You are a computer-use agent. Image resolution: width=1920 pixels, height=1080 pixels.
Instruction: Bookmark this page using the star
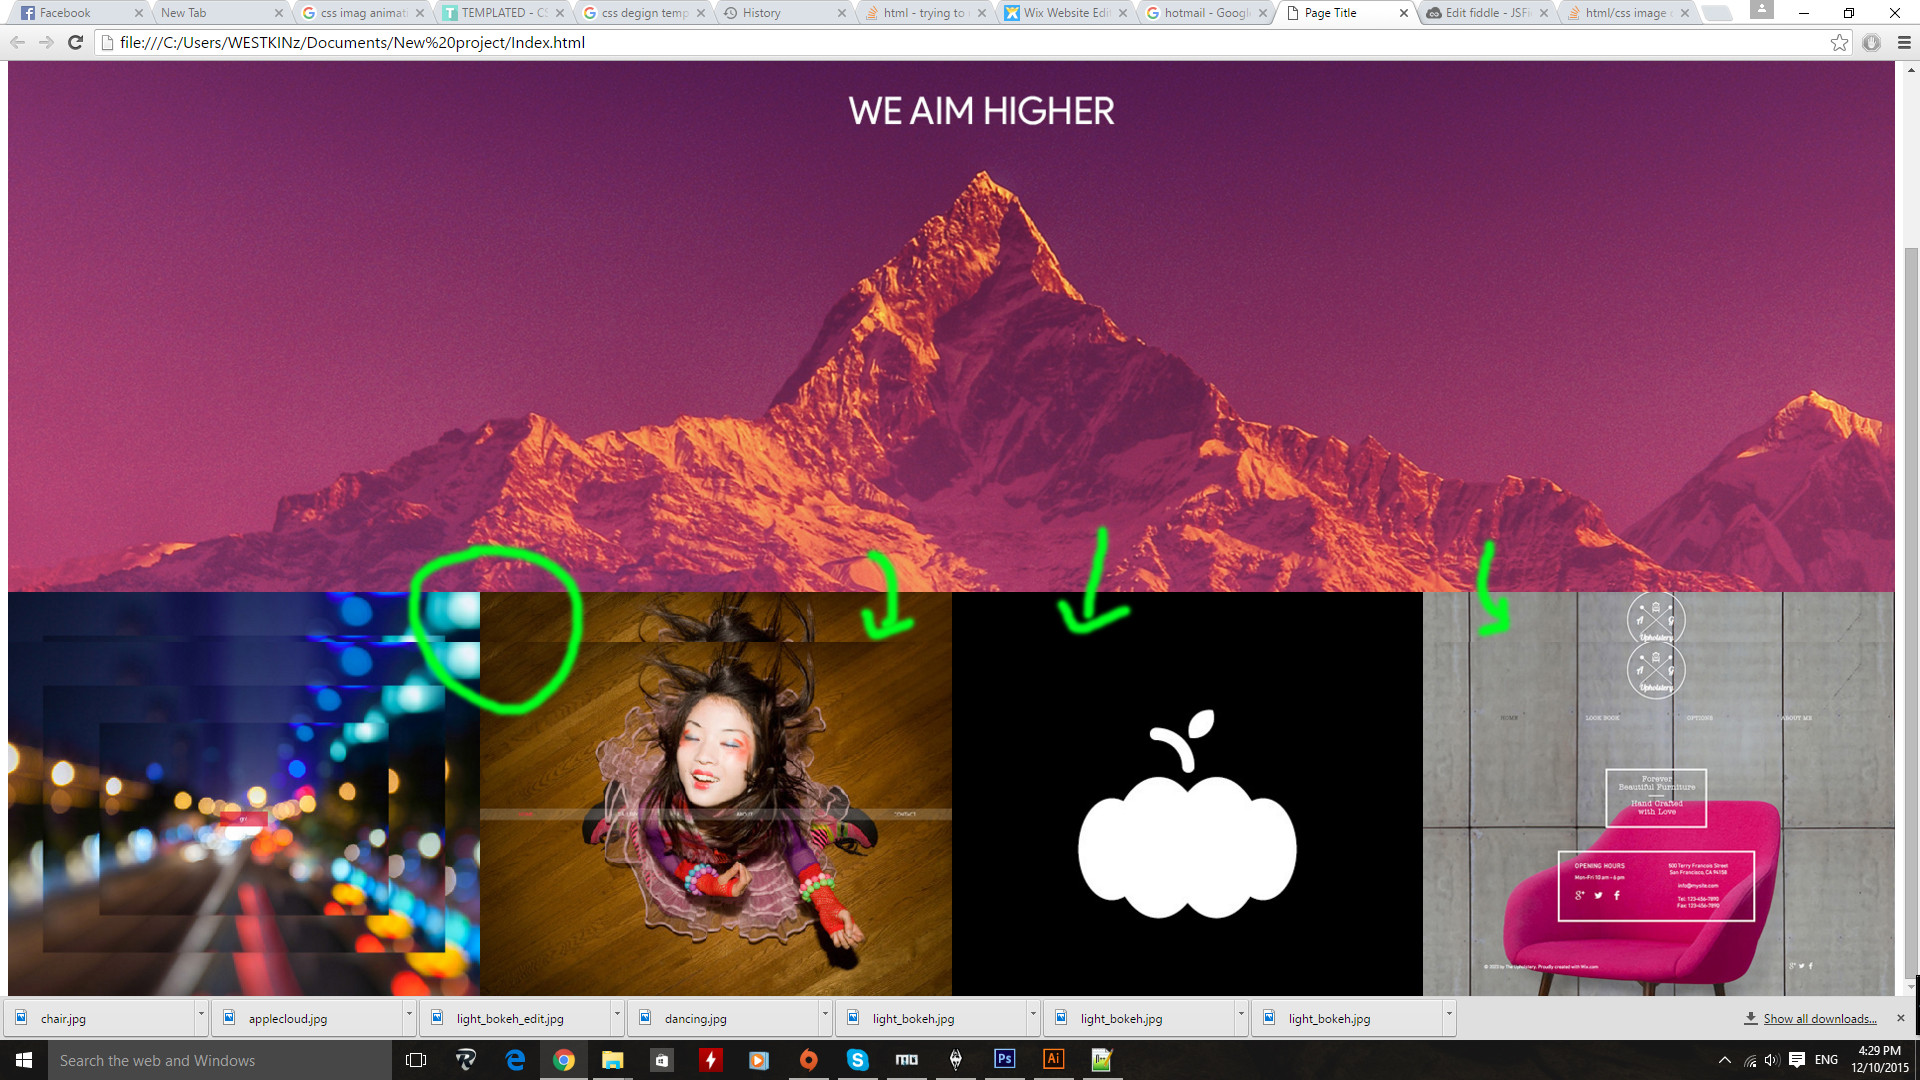pyautogui.click(x=1840, y=43)
